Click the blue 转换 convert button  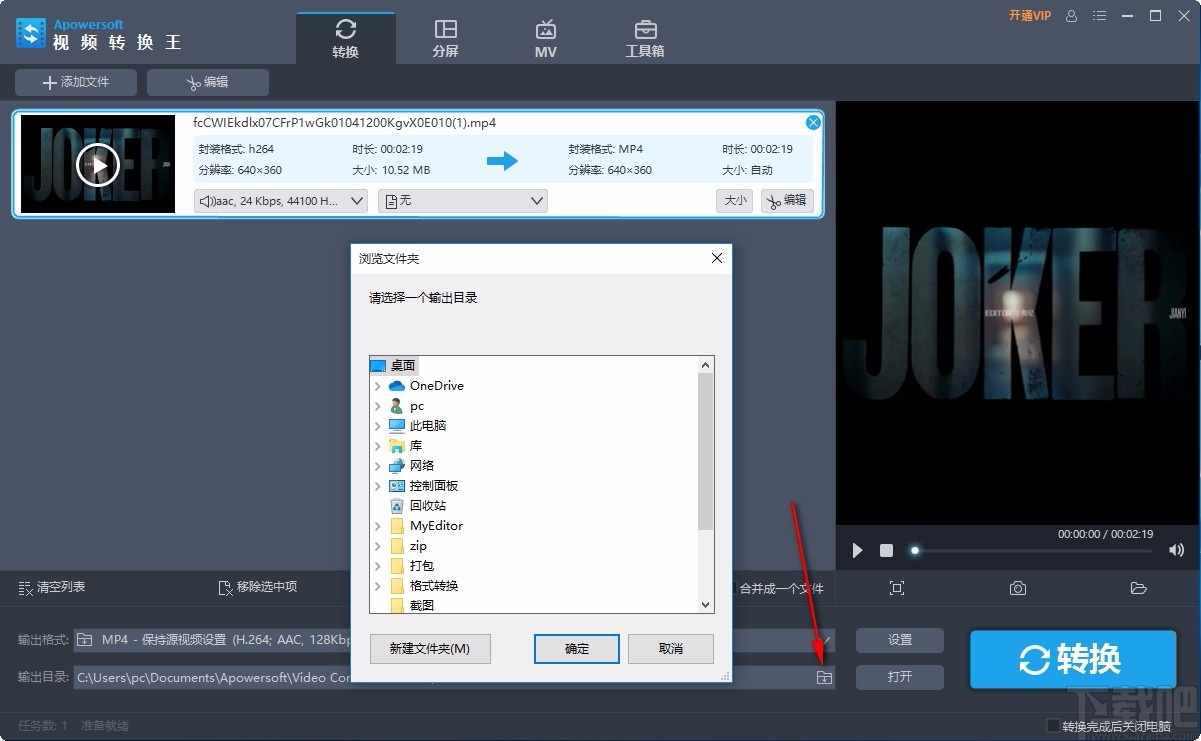pos(1072,659)
